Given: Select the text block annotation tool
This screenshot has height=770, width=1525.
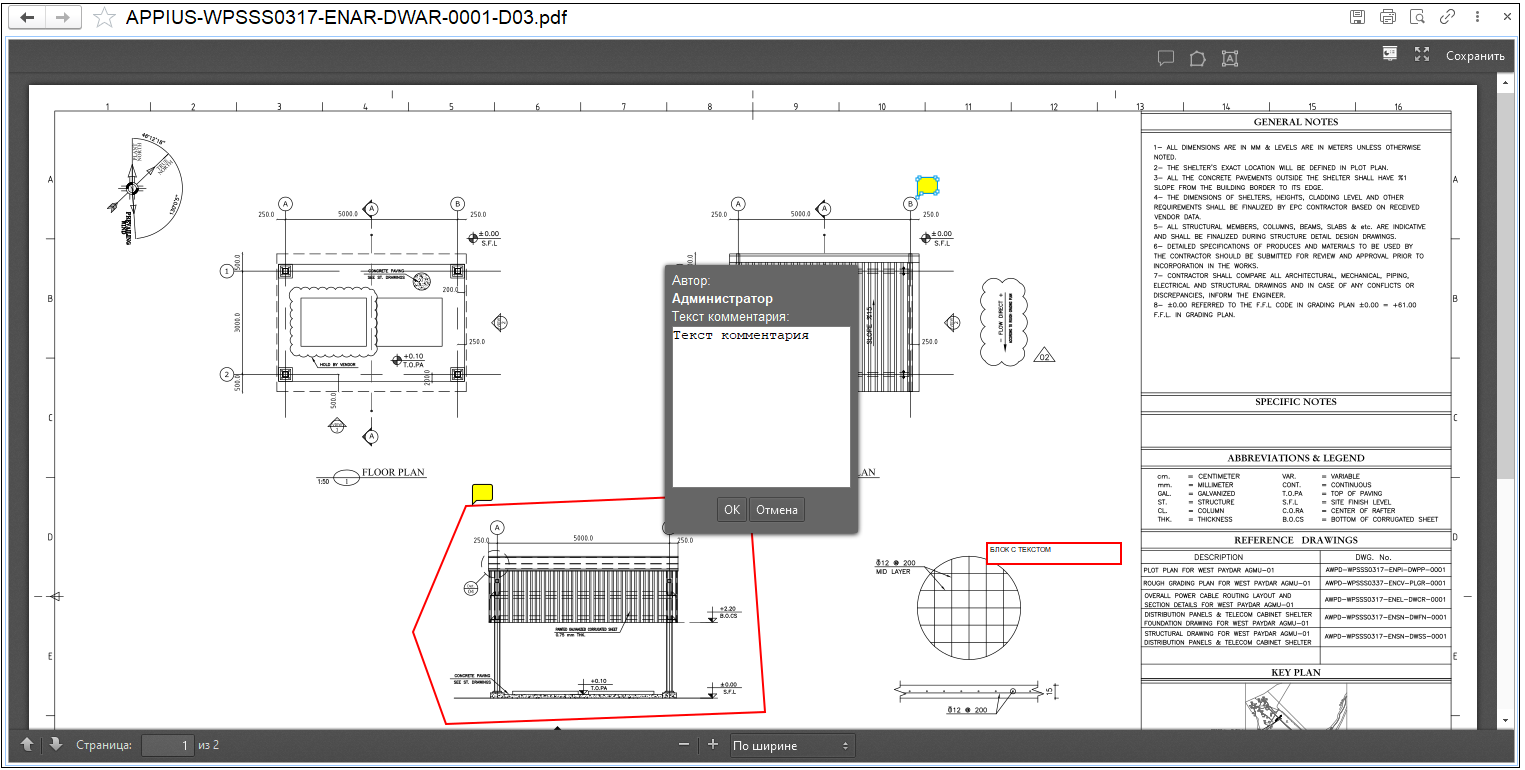Looking at the screenshot, I should pyautogui.click(x=1229, y=58).
